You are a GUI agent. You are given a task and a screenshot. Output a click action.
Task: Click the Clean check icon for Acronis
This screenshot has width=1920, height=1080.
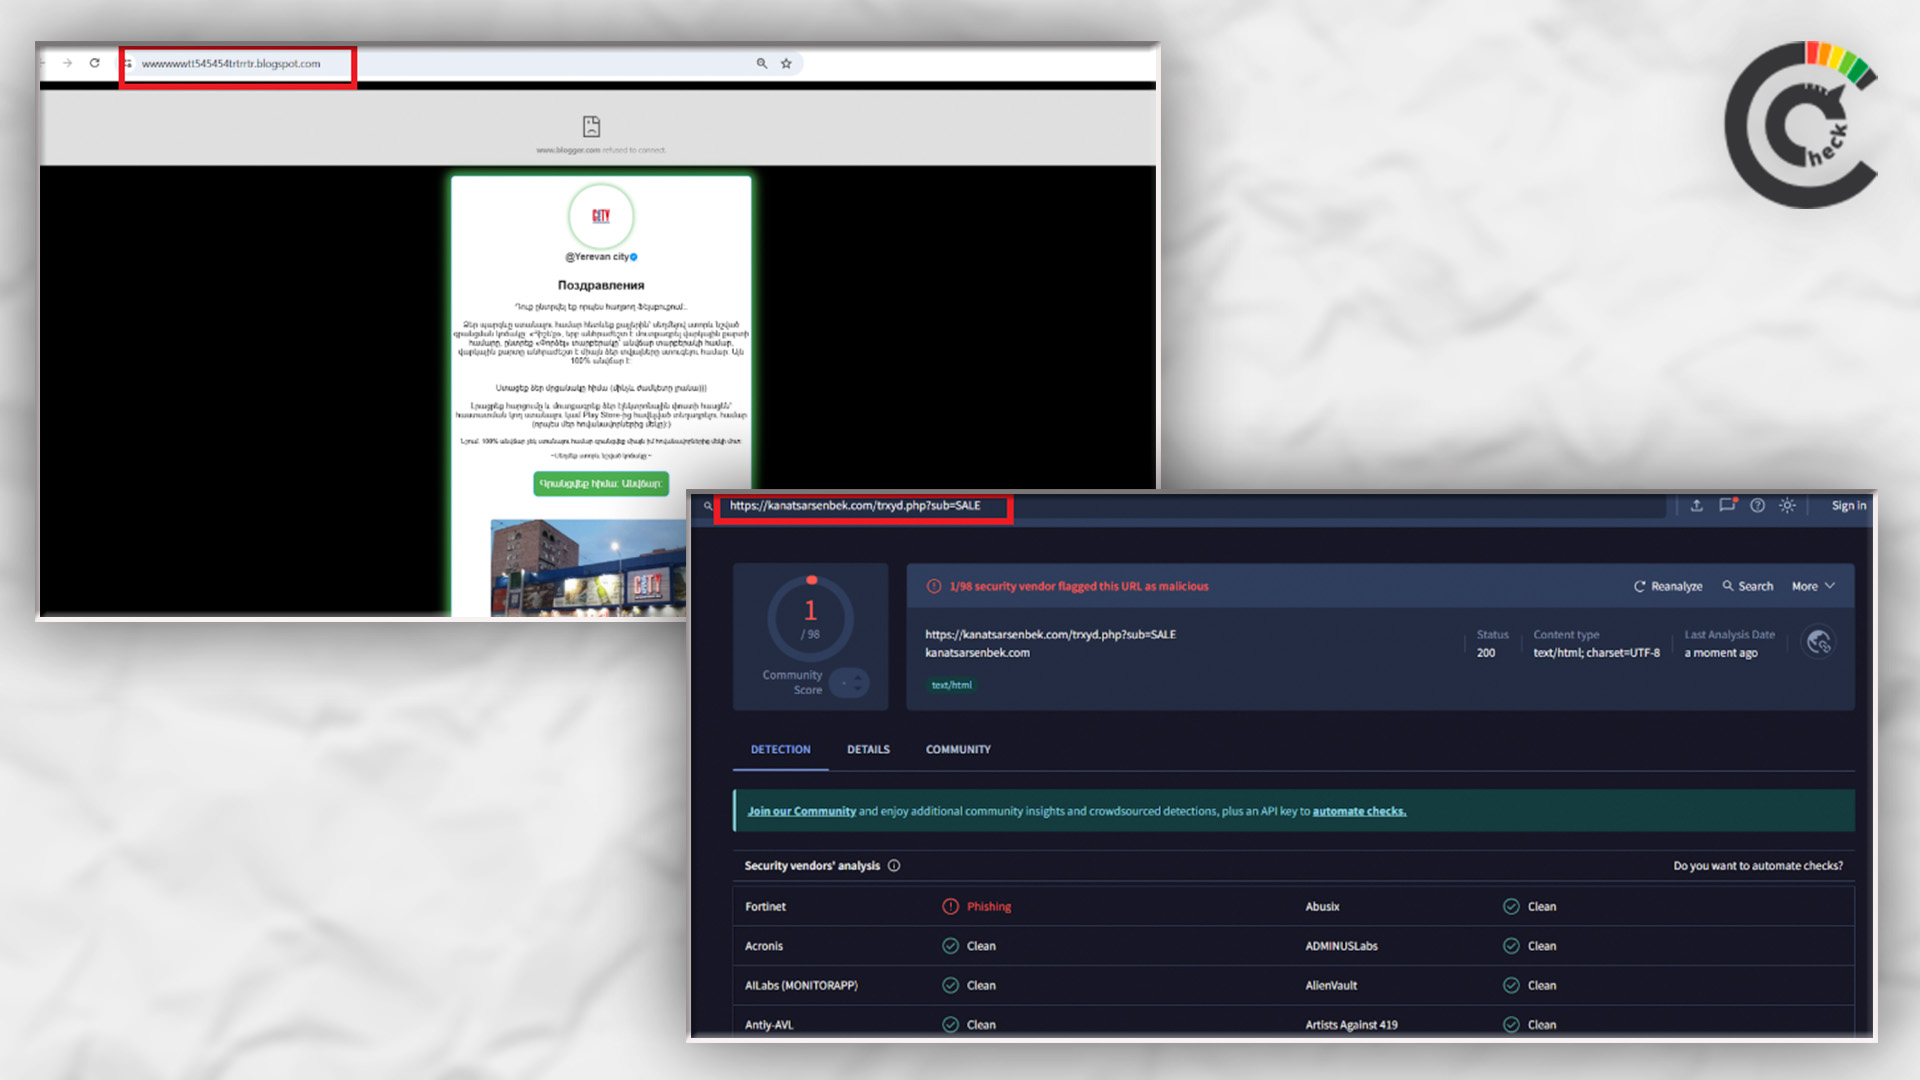tap(950, 946)
